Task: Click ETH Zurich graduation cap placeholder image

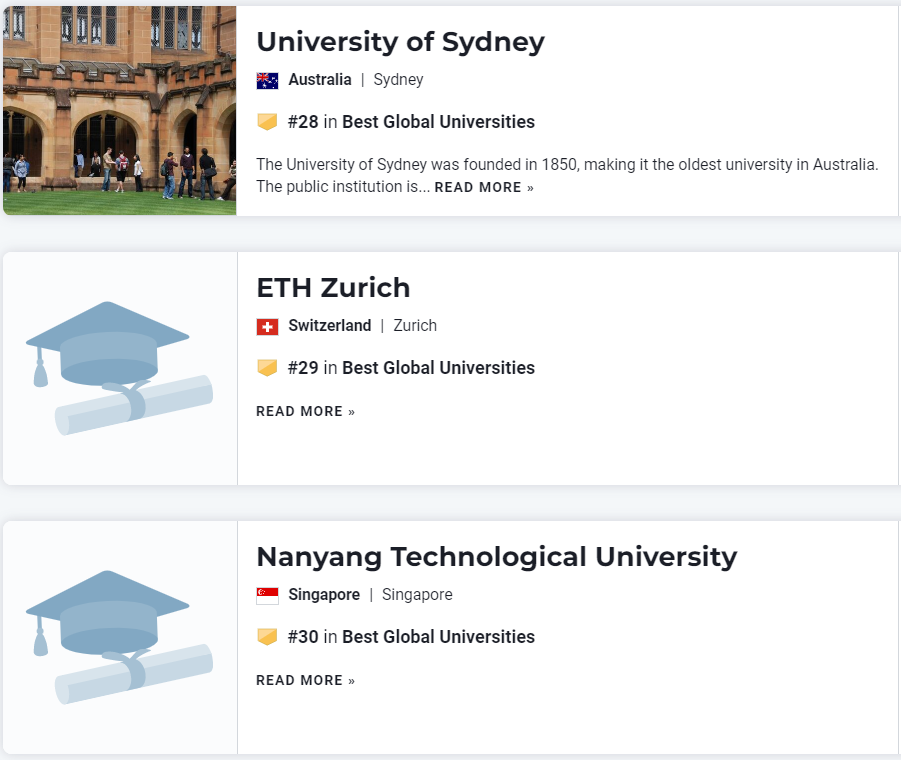Action: coord(120,368)
